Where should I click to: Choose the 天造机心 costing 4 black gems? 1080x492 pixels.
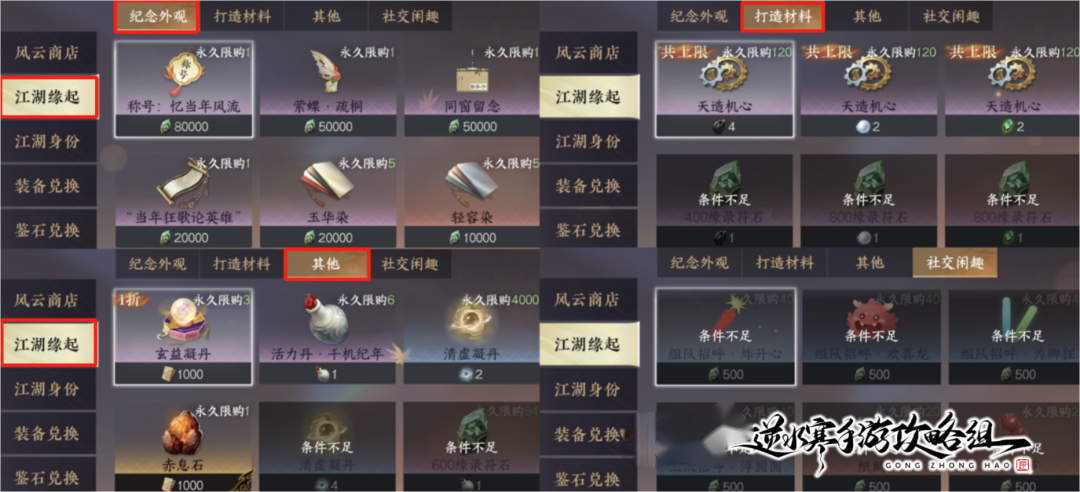point(724,89)
